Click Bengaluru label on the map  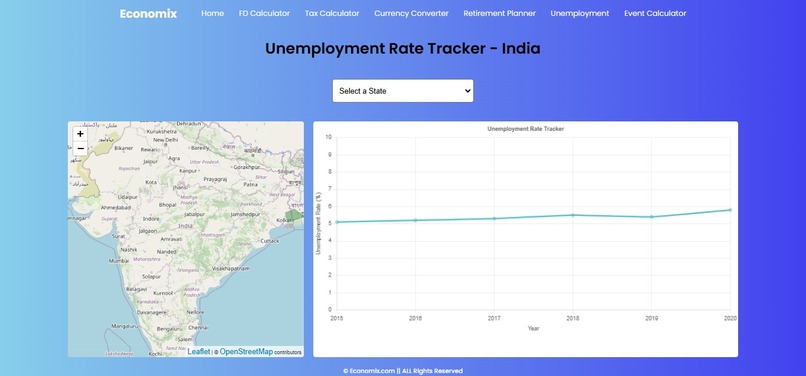(x=169, y=329)
